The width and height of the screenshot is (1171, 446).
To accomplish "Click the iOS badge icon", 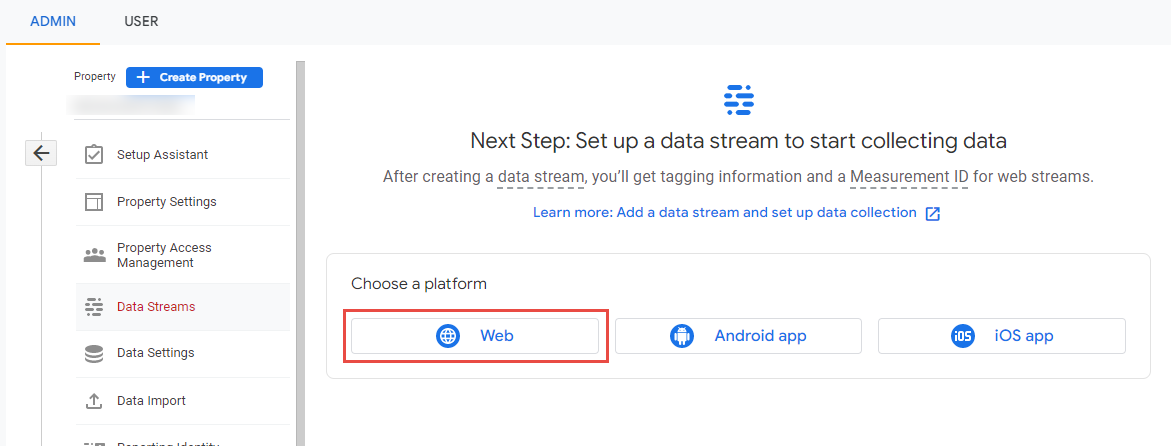I will coord(962,336).
